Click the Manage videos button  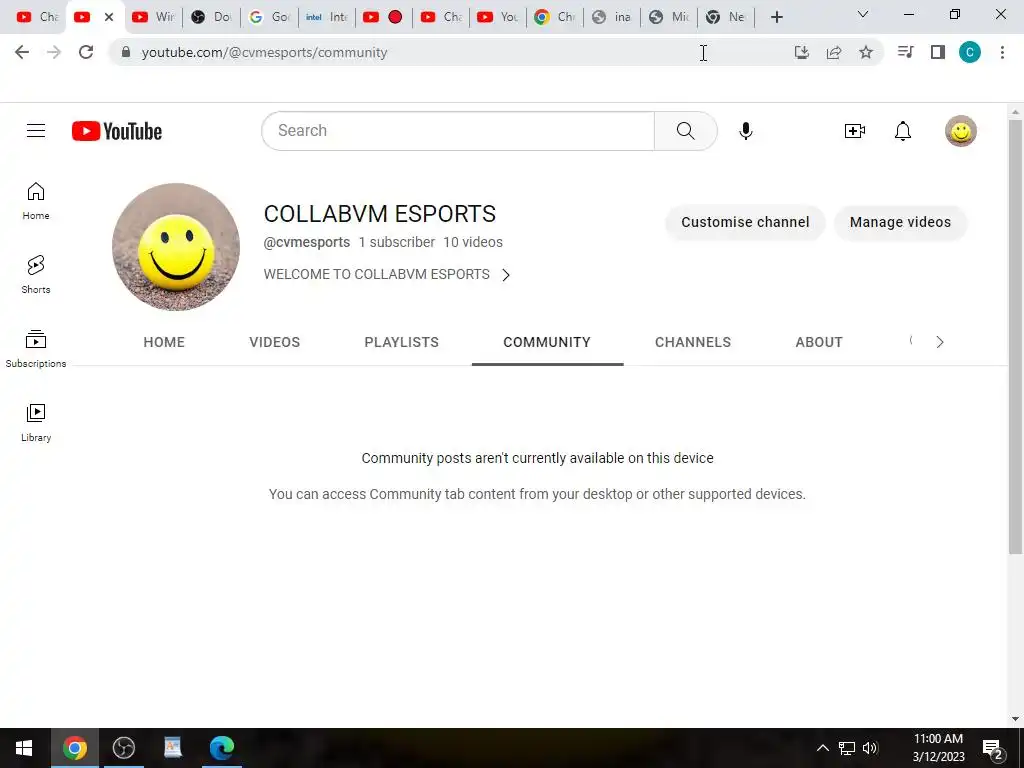tap(900, 222)
